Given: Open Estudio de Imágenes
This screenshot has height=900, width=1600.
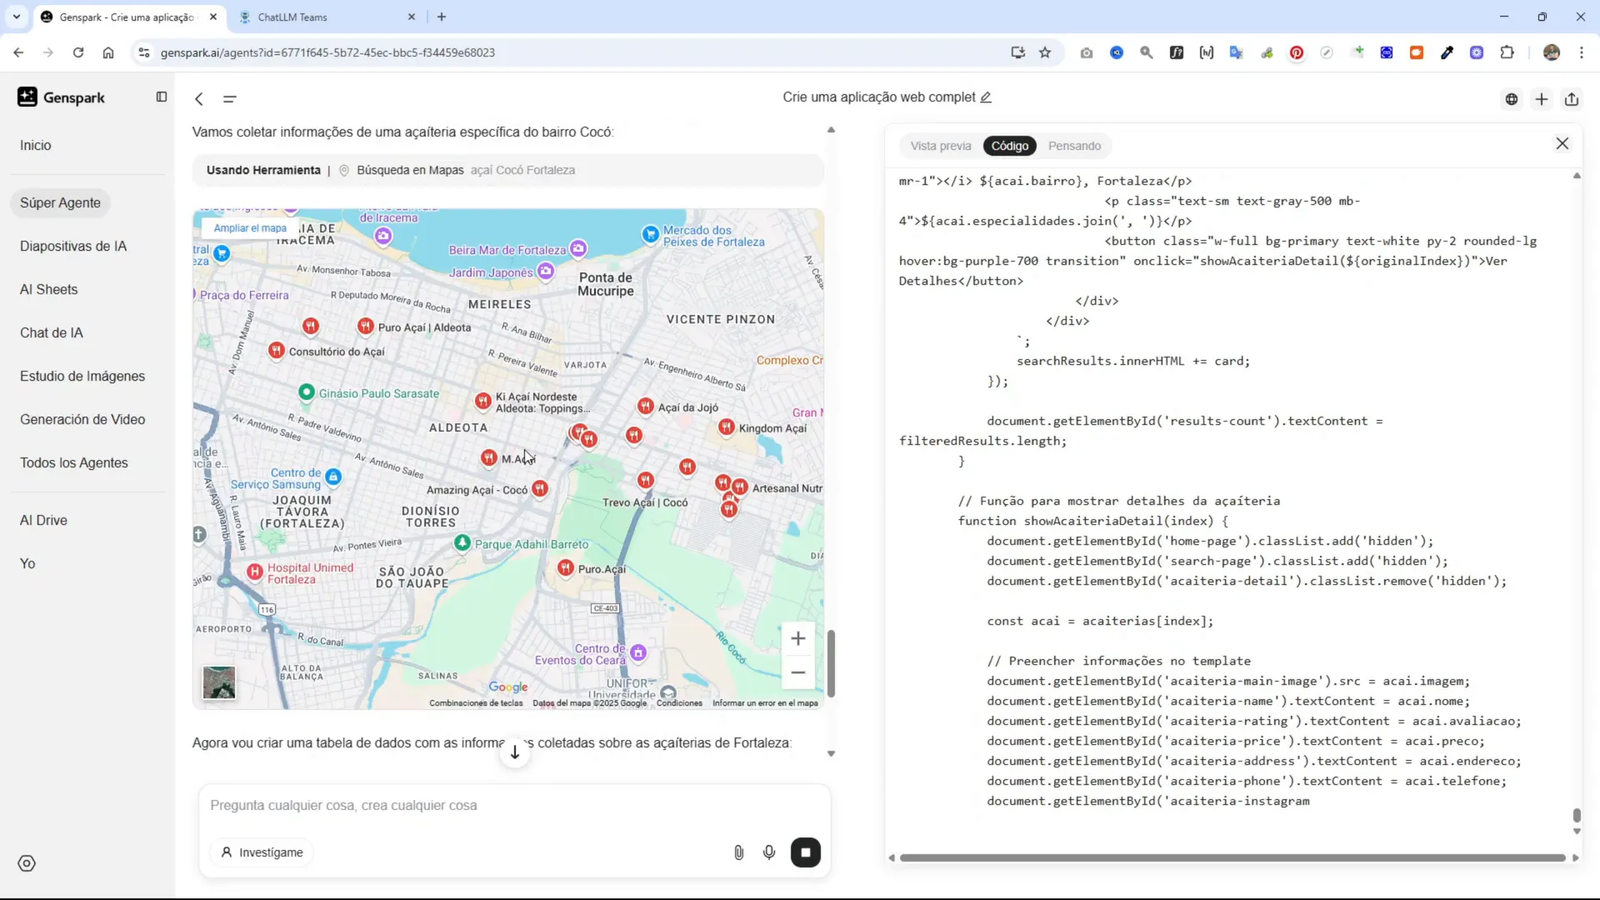Looking at the screenshot, I should tap(82, 376).
